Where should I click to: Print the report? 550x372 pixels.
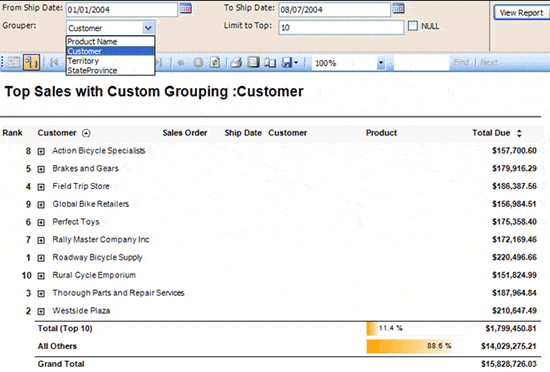click(x=236, y=63)
